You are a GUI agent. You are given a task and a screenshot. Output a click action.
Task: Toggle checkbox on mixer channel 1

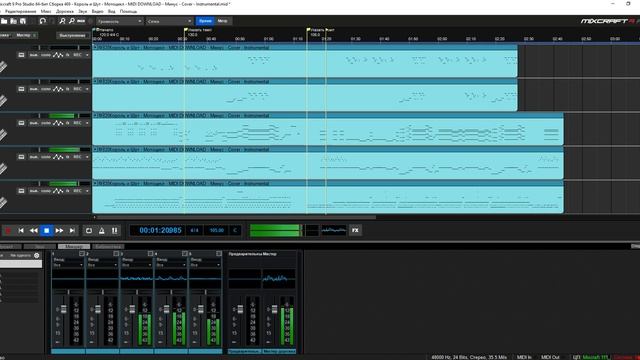pos(82,254)
